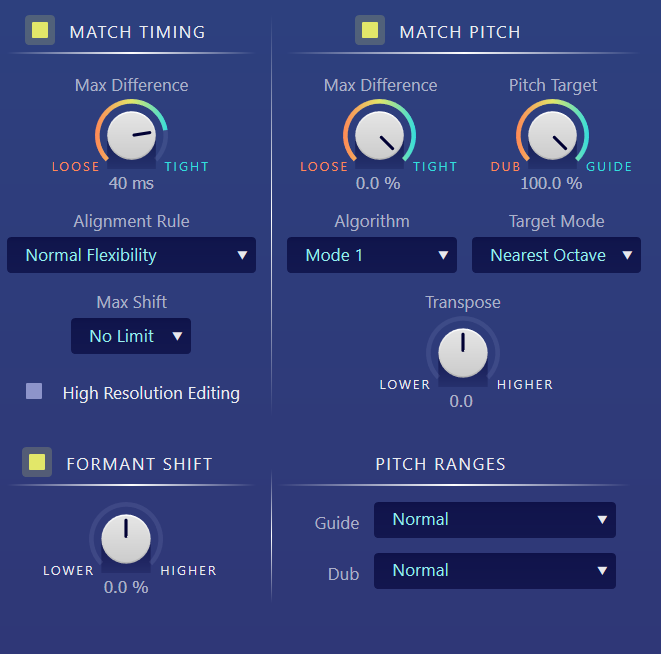Screen dimensions: 661x654
Task: Click the Formant Shift 0.0 % value
Action: (126, 587)
